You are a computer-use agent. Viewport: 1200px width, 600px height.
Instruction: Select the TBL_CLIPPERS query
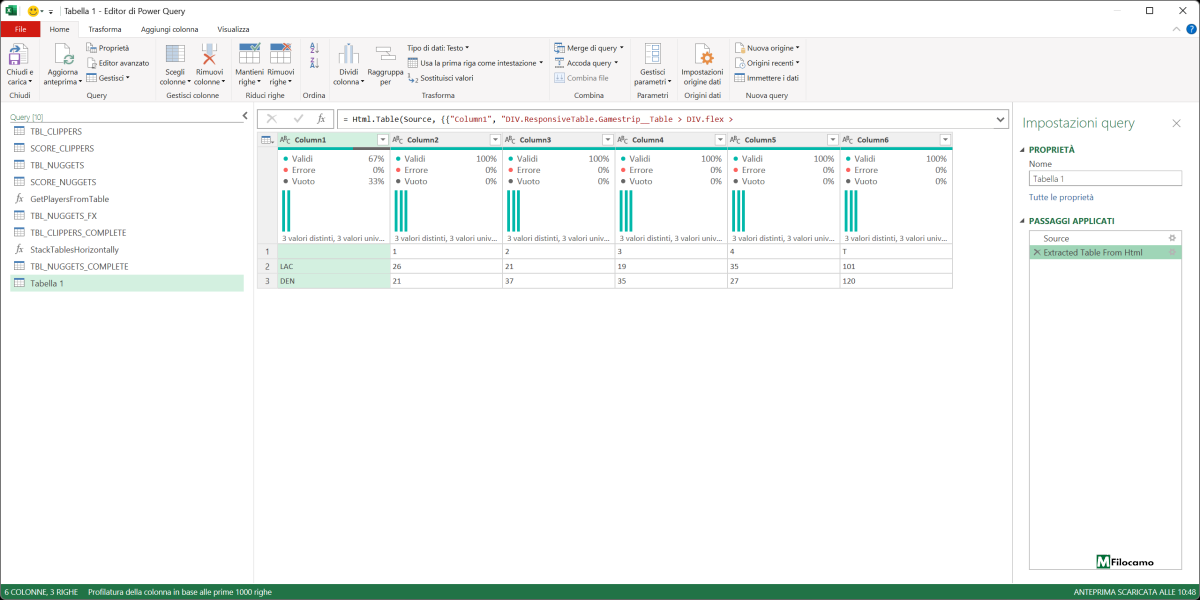click(127, 131)
